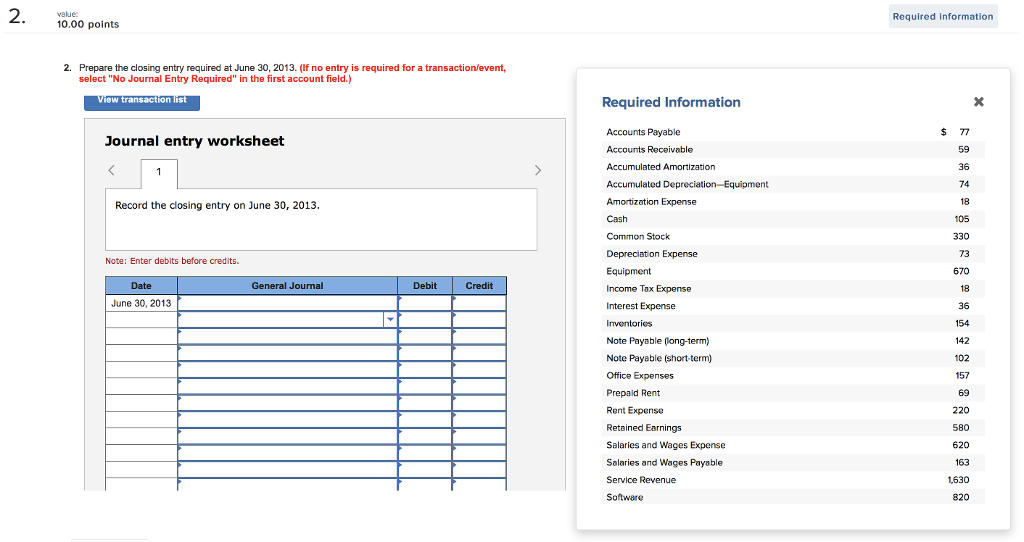Viewport: 1024px width, 542px height.
Task: Click the Equipment row label
Action: [629, 271]
